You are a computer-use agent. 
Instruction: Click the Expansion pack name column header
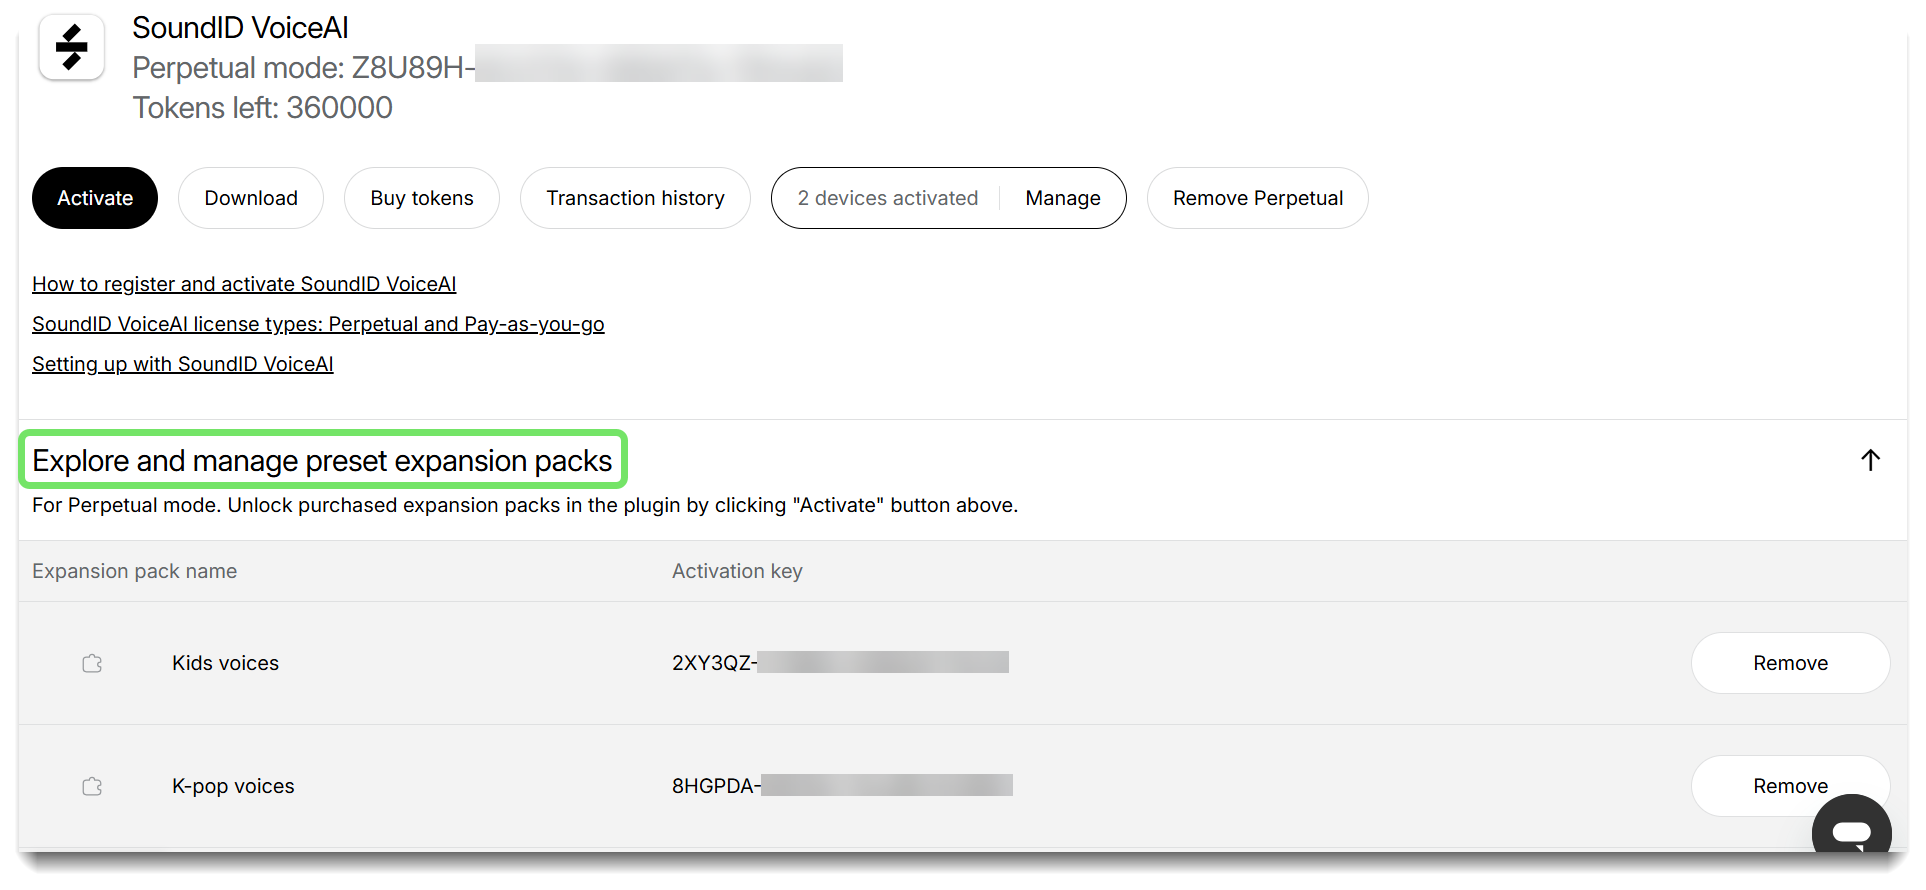click(x=134, y=571)
